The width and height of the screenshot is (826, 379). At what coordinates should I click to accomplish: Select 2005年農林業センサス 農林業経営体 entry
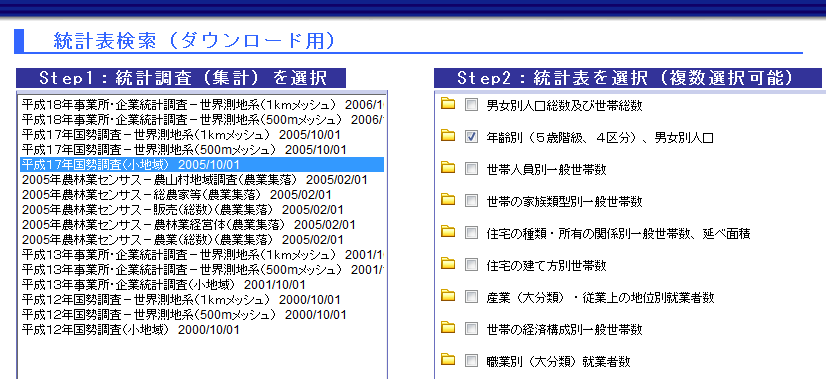[x=202, y=225]
